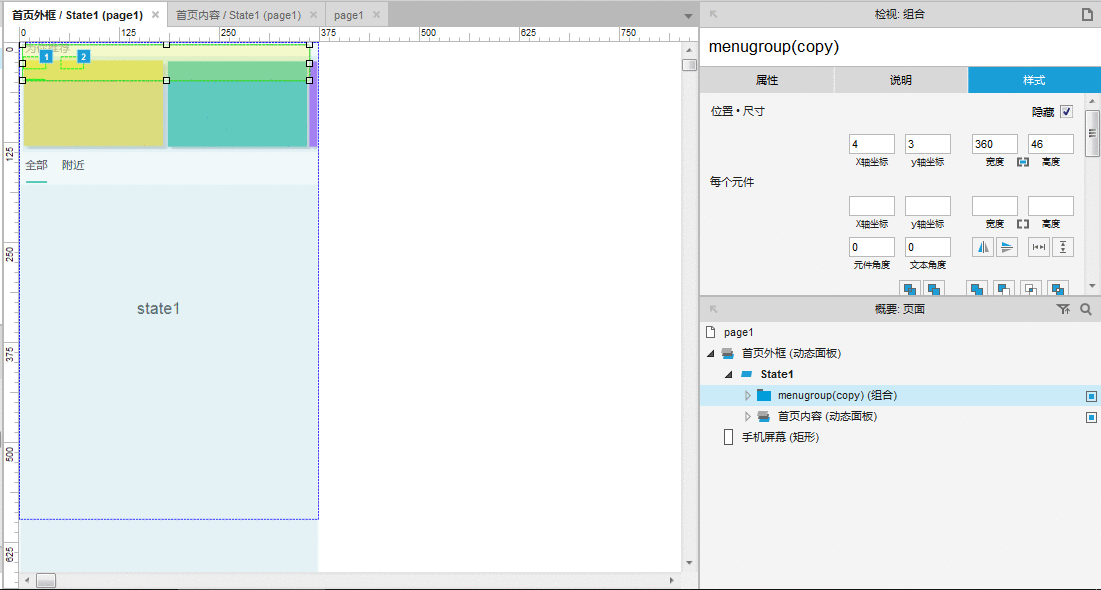Collapse the 首页外框 tree node
Viewport: 1101px width, 590px height.
711,353
